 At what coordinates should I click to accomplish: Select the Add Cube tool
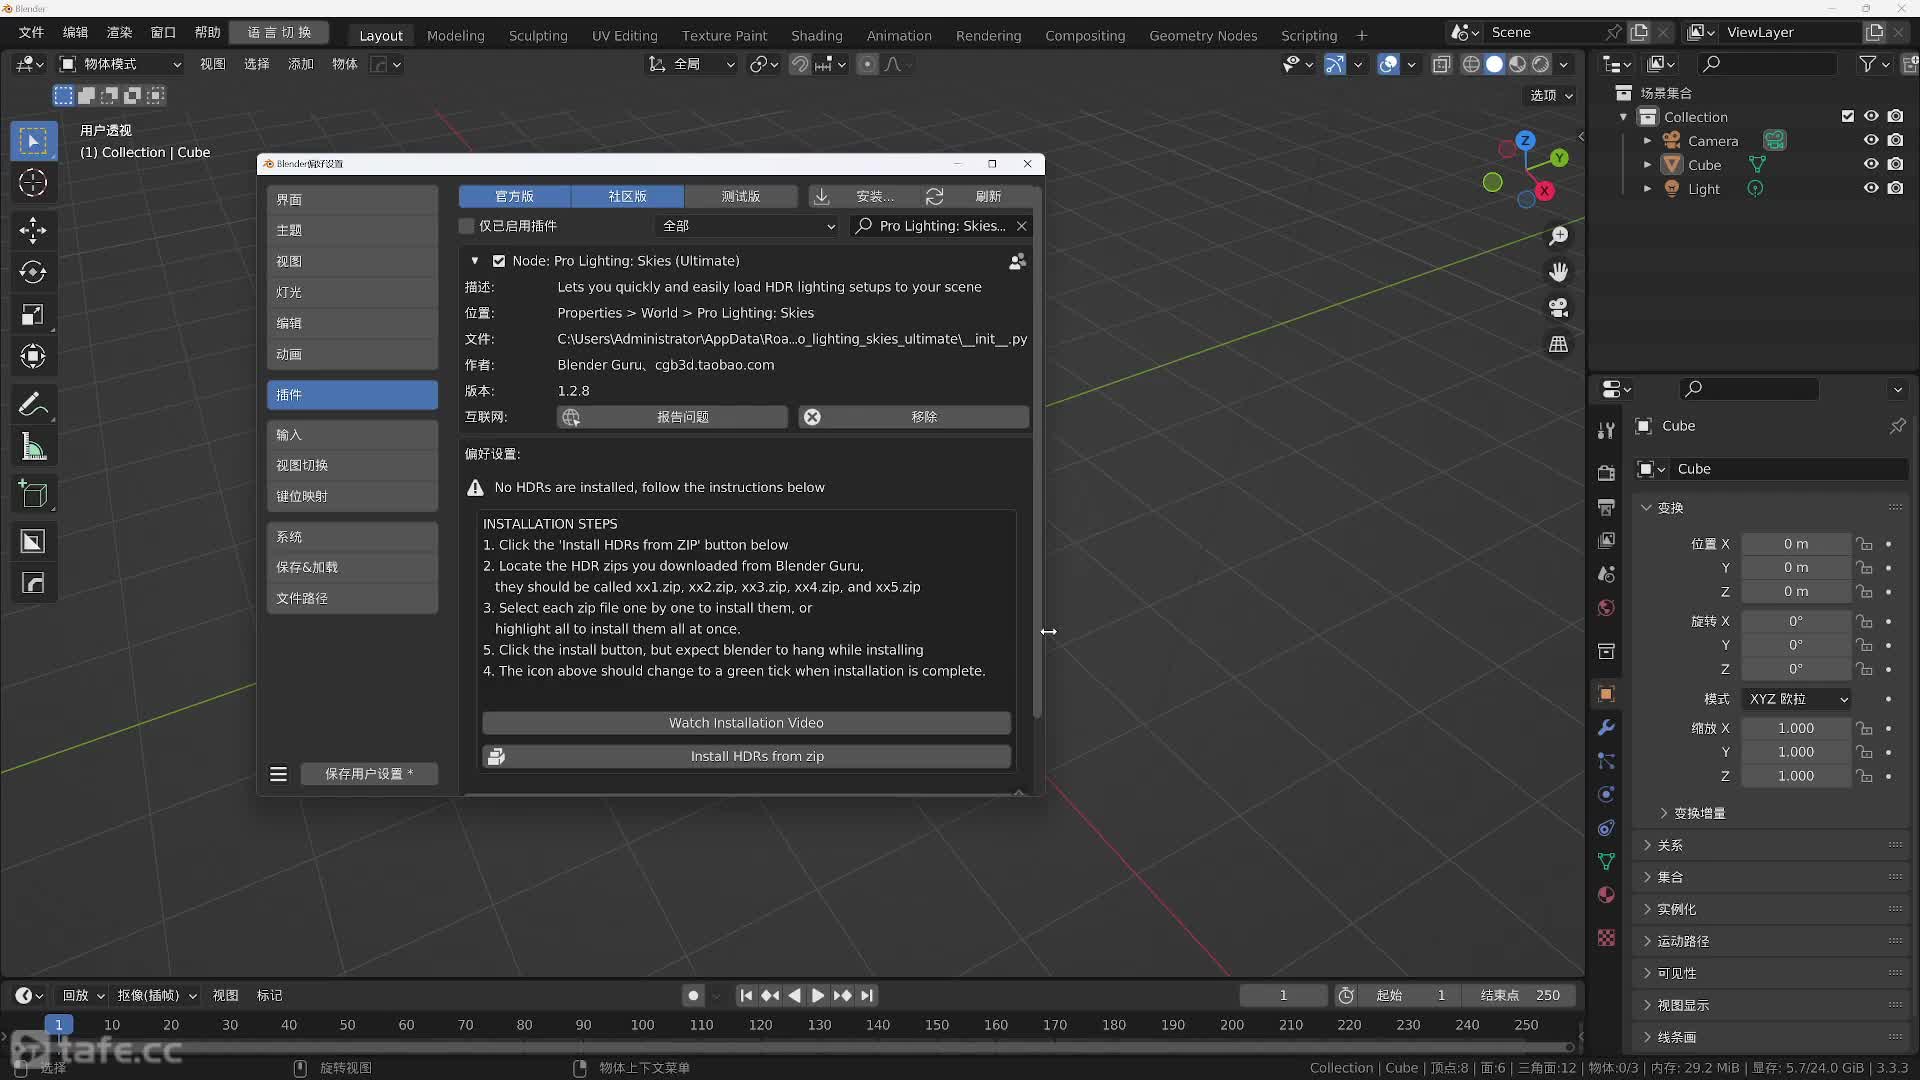pos(33,494)
